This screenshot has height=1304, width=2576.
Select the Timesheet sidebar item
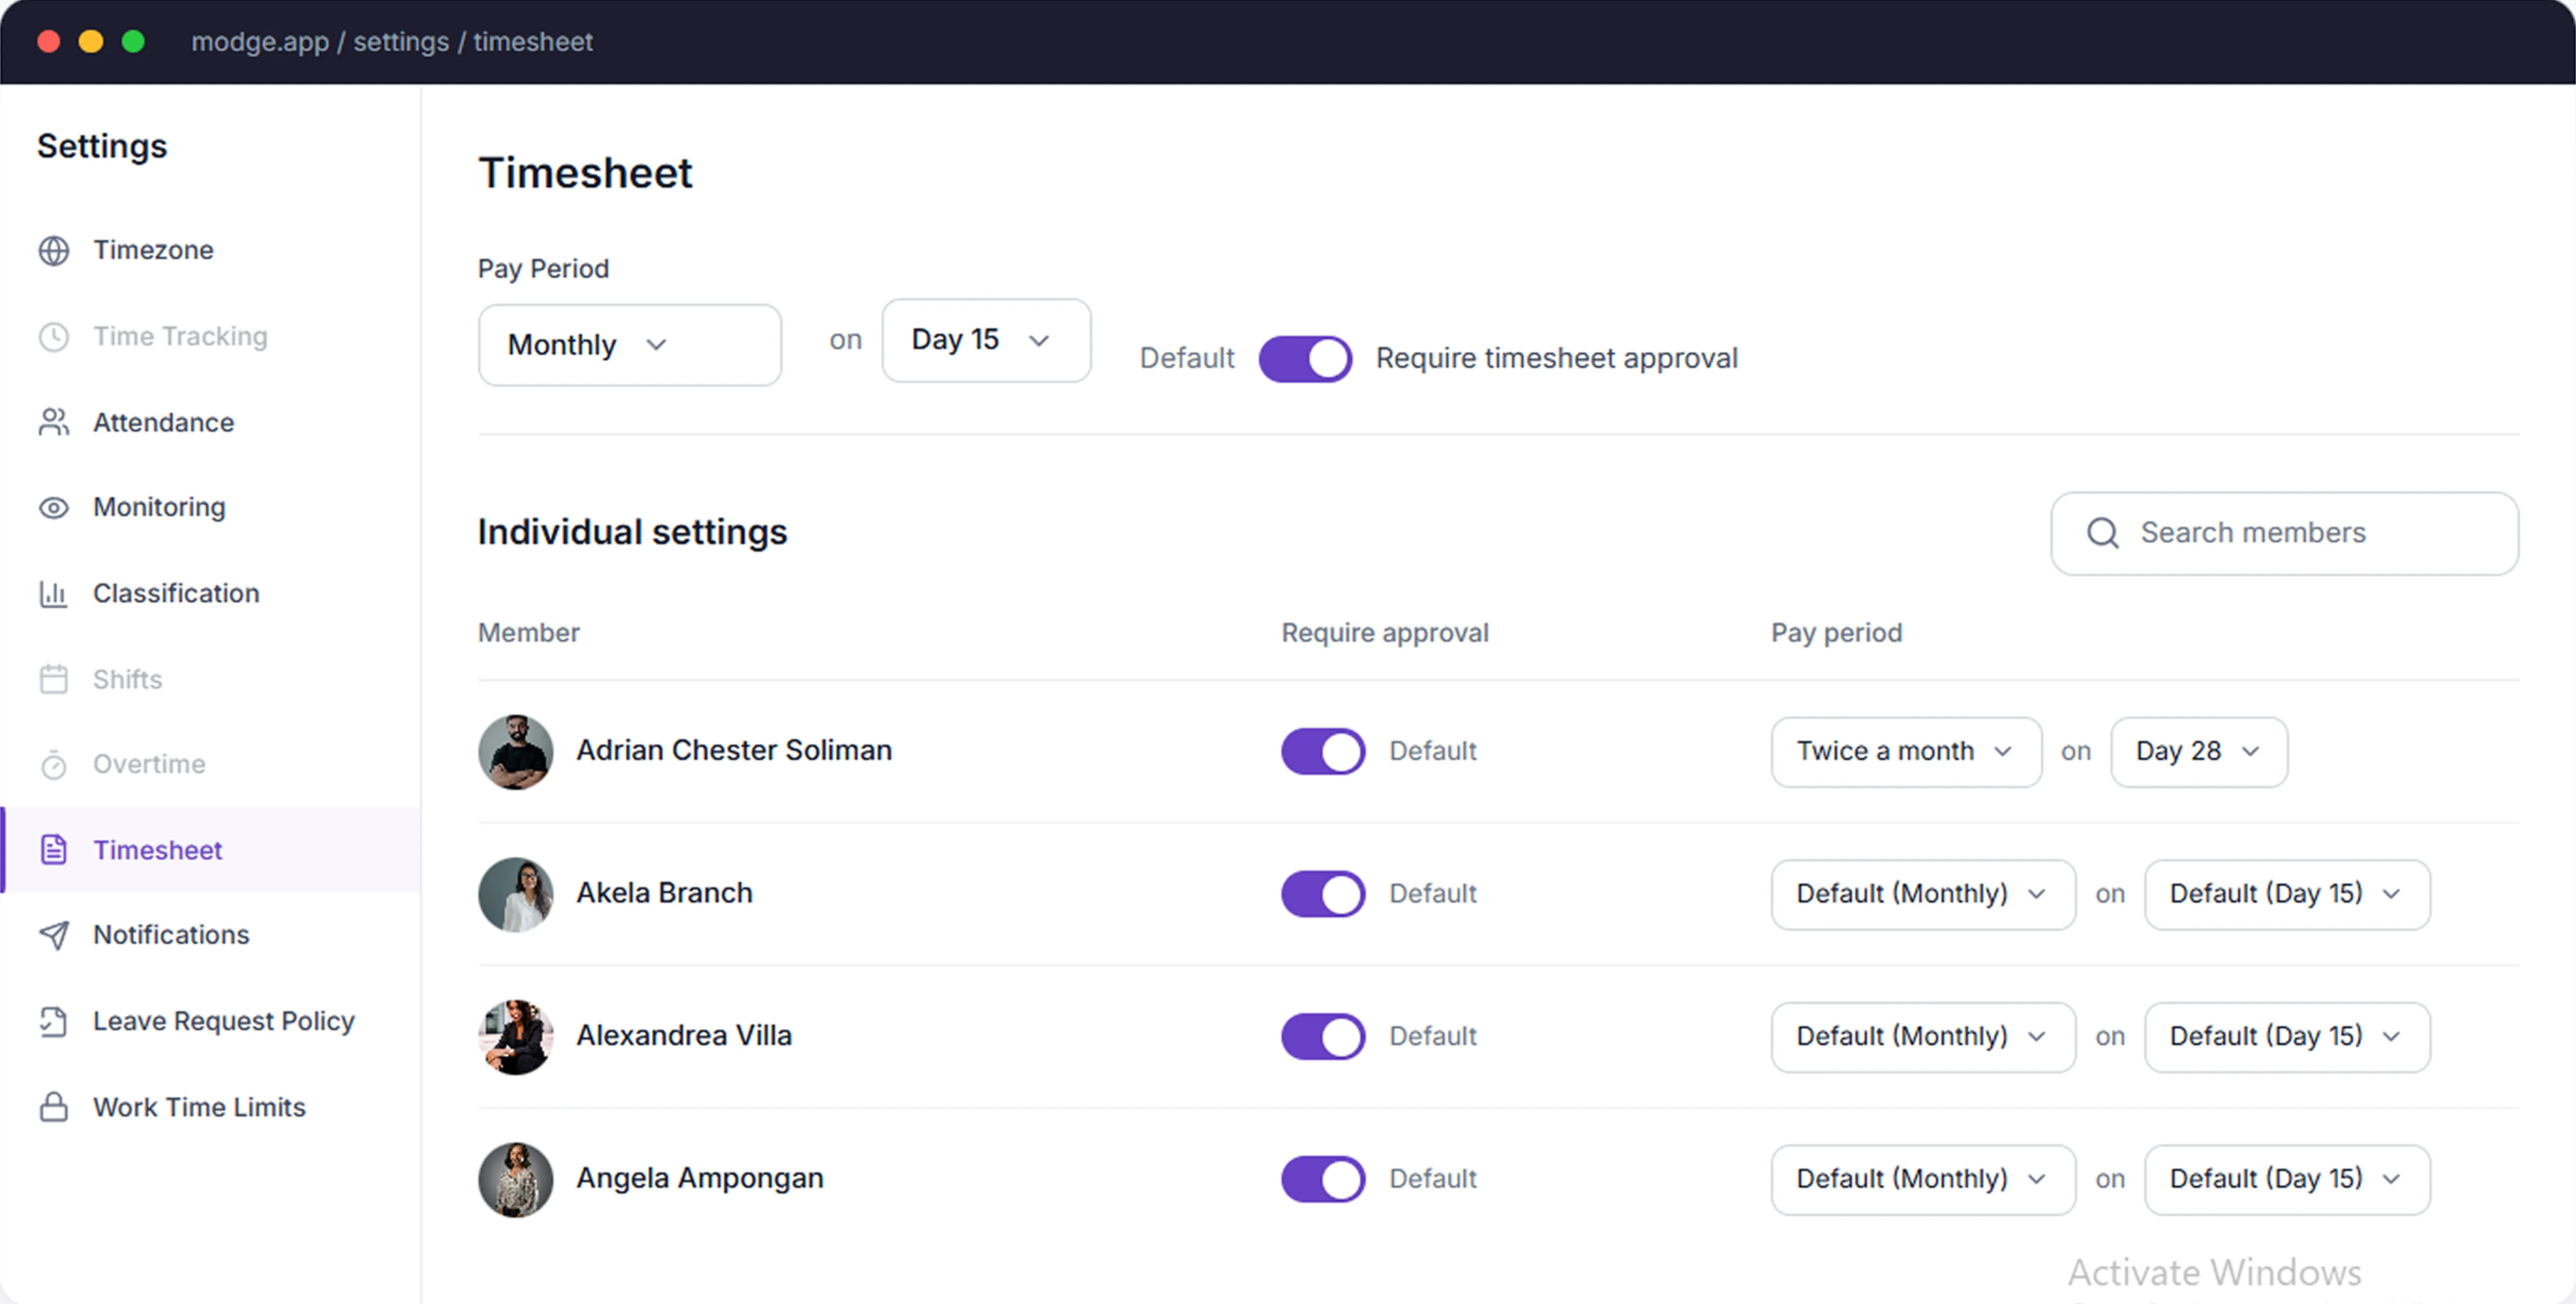210,850
